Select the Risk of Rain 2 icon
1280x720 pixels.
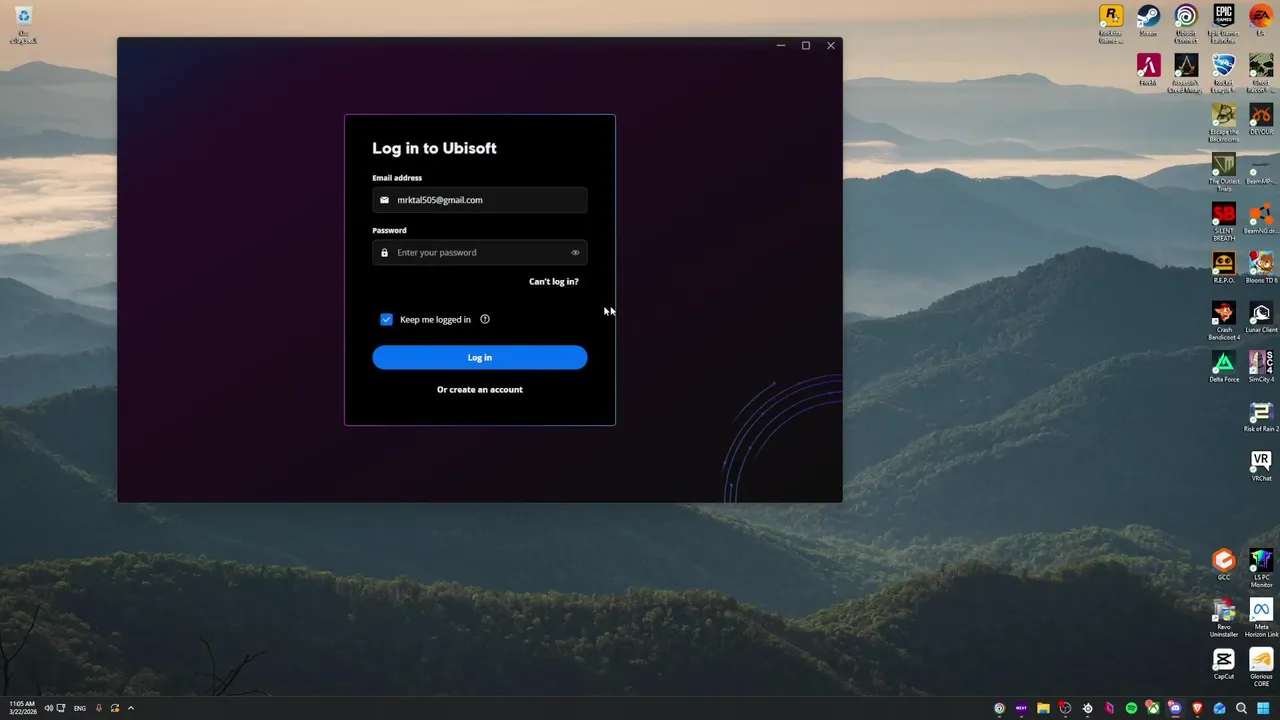(x=1261, y=417)
